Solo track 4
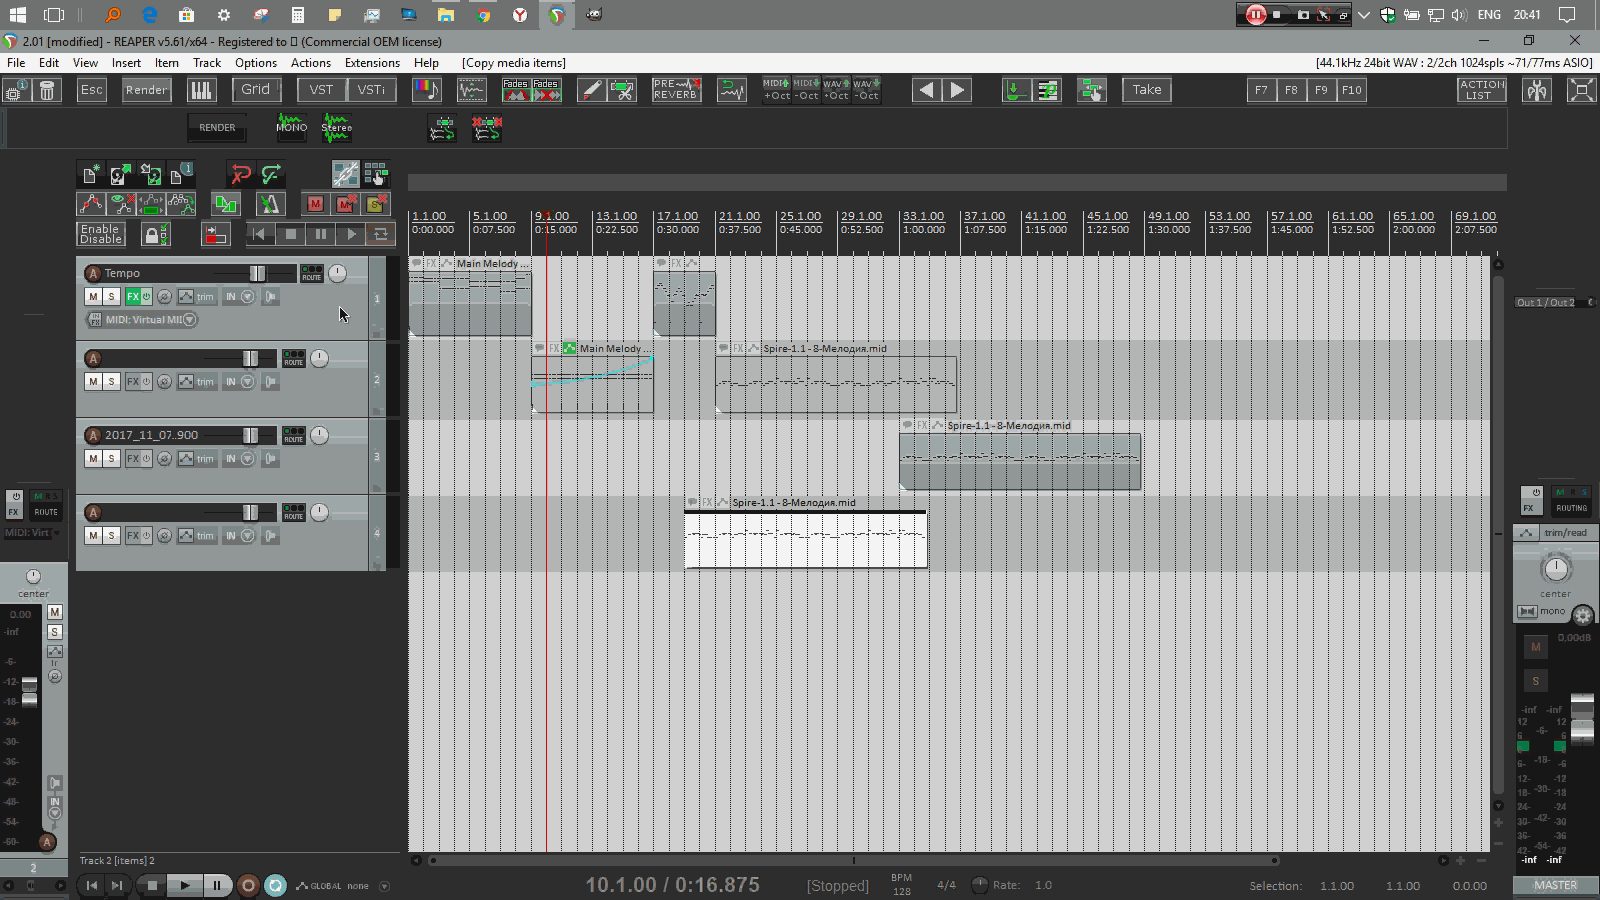Viewport: 1600px width, 900px height. point(112,536)
